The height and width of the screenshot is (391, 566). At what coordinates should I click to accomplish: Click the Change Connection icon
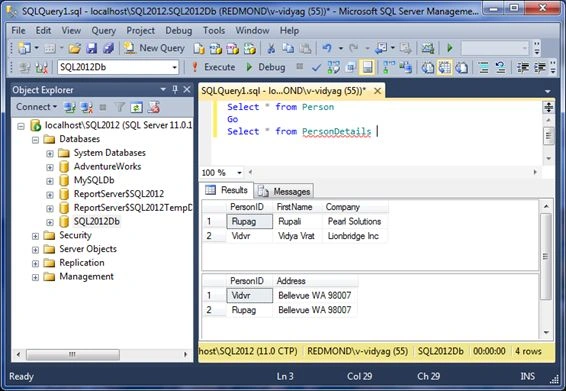click(x=42, y=68)
